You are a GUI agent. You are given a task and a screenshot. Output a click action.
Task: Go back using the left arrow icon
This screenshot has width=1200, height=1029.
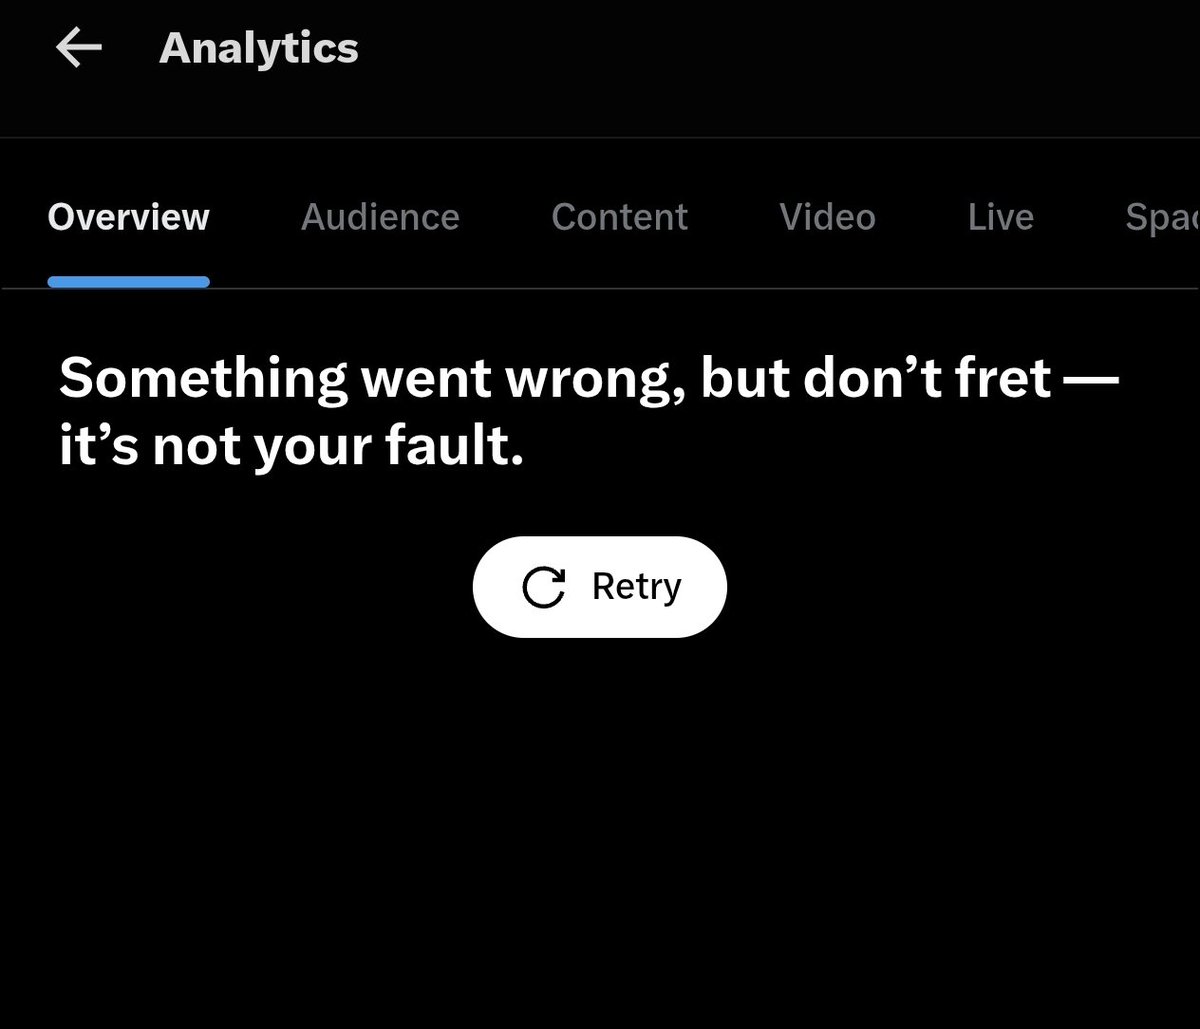(x=79, y=48)
